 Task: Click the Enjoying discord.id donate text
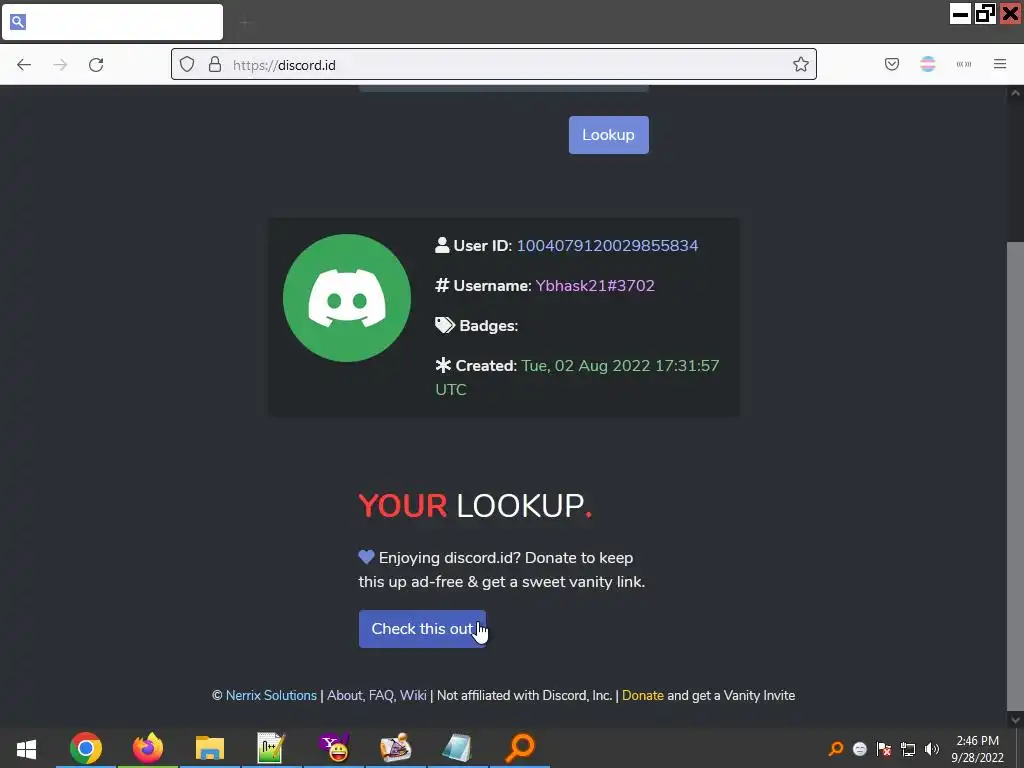(x=502, y=569)
